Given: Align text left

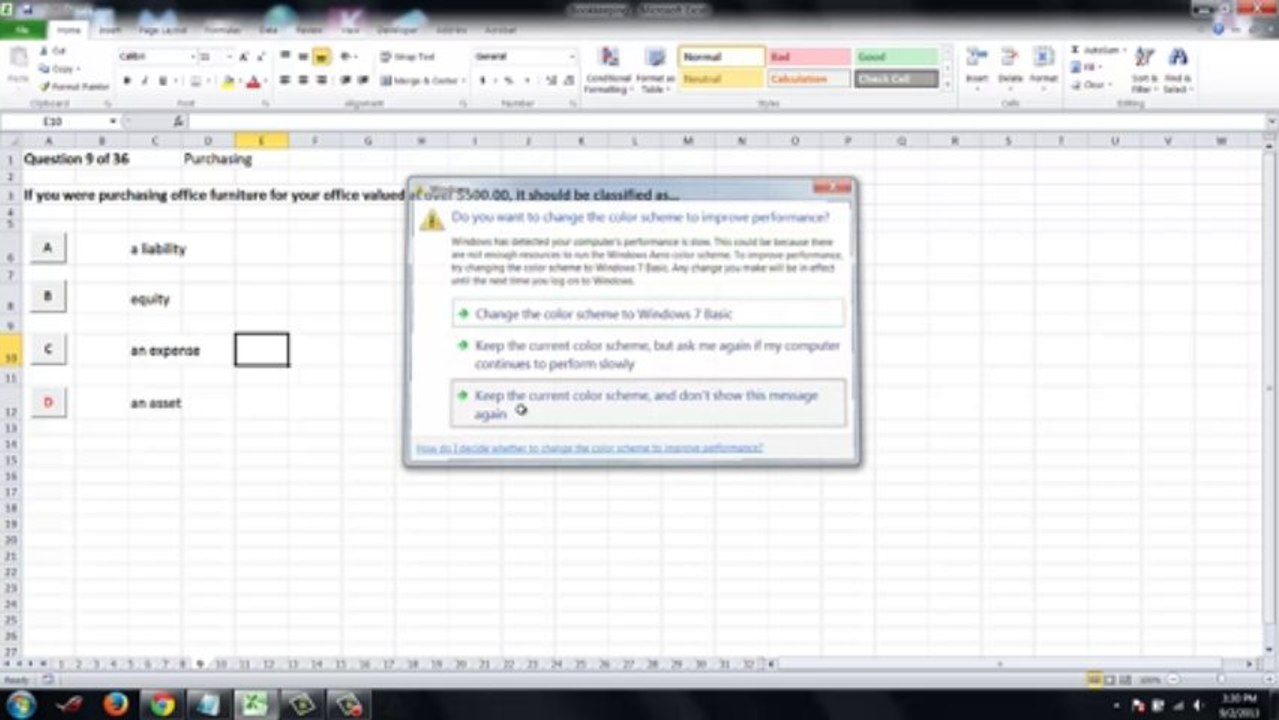Looking at the screenshot, I should point(285,80).
